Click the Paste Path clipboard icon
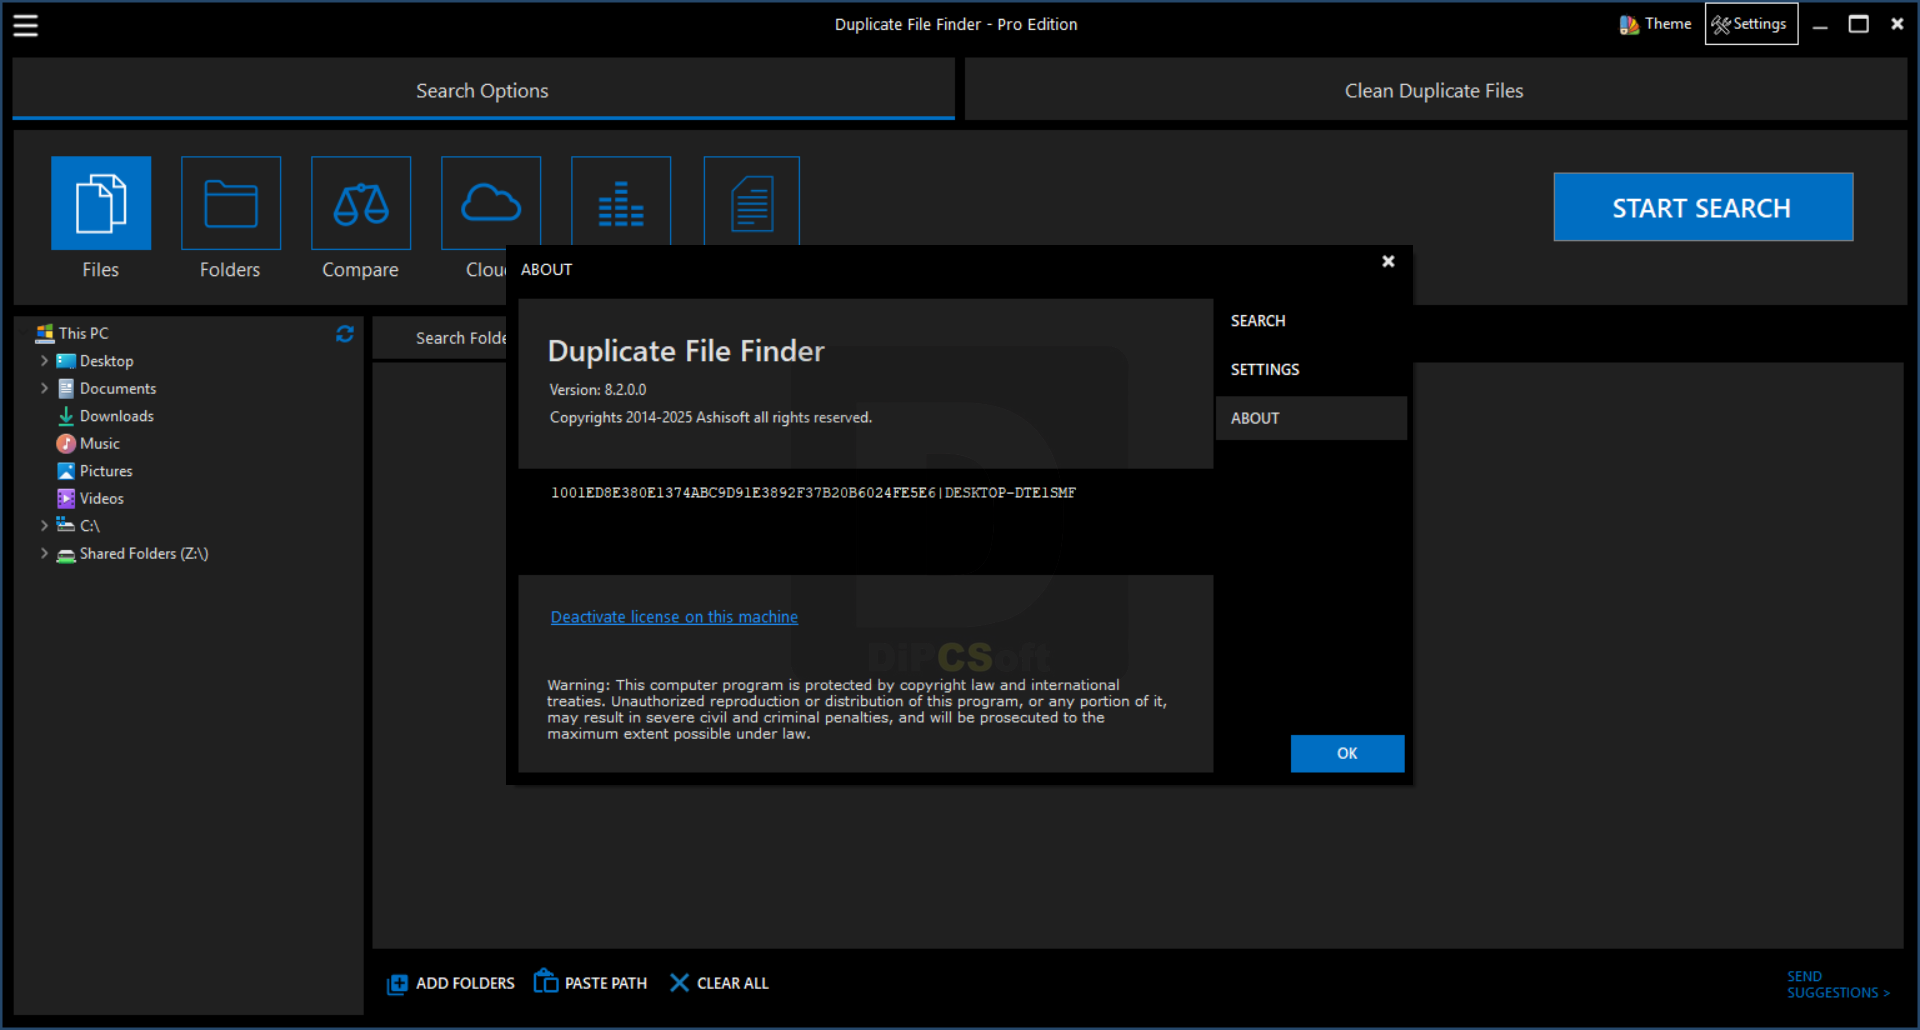 (x=546, y=981)
